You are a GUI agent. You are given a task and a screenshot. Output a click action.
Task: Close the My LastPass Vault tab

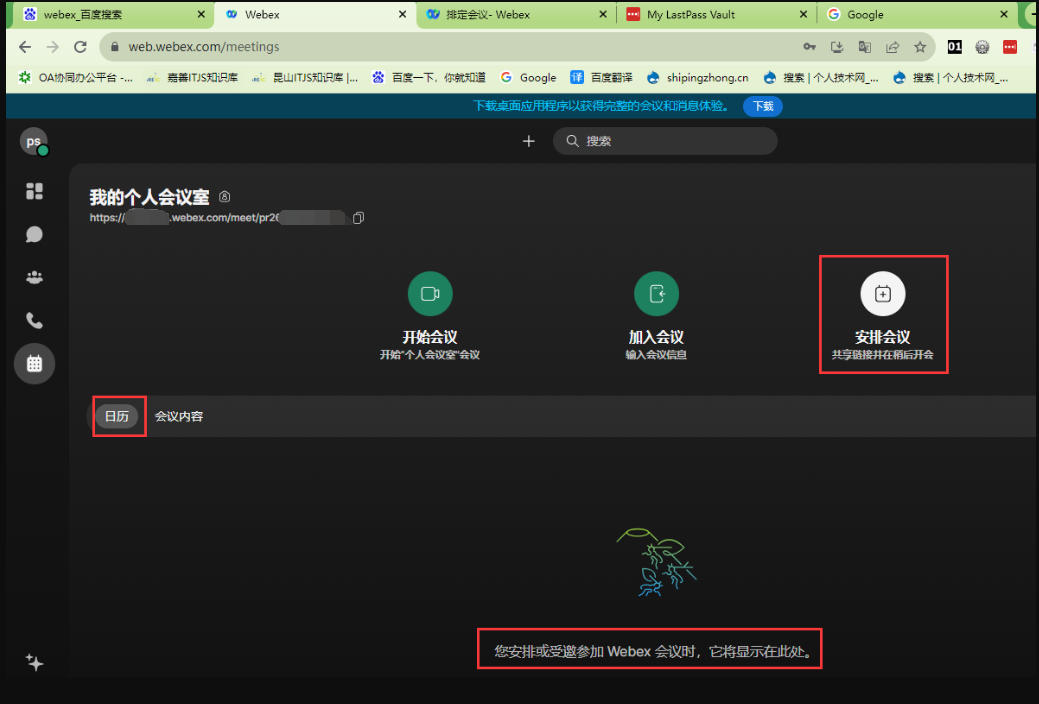pos(804,15)
